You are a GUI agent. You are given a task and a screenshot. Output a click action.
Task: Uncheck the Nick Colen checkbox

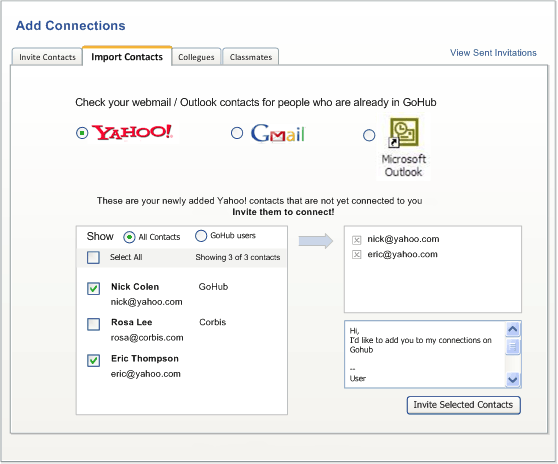tap(94, 288)
